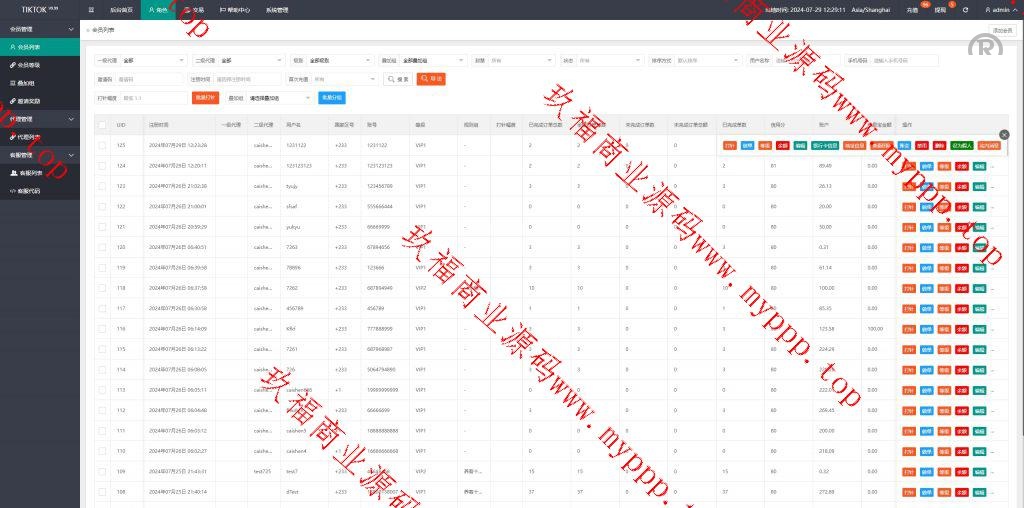Open 会员等级 in the sidebar
The height and width of the screenshot is (508, 1024).
(x=30, y=64)
